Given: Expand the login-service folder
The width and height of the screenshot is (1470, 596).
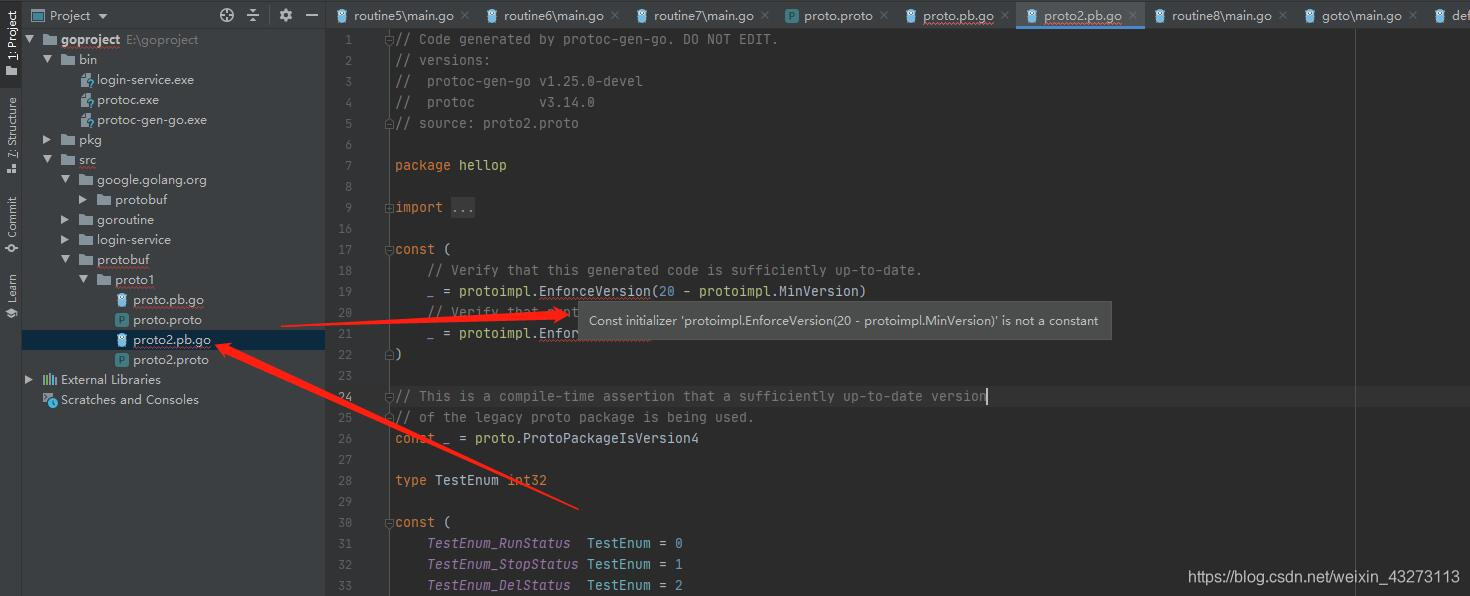Looking at the screenshot, I should click(x=65, y=240).
